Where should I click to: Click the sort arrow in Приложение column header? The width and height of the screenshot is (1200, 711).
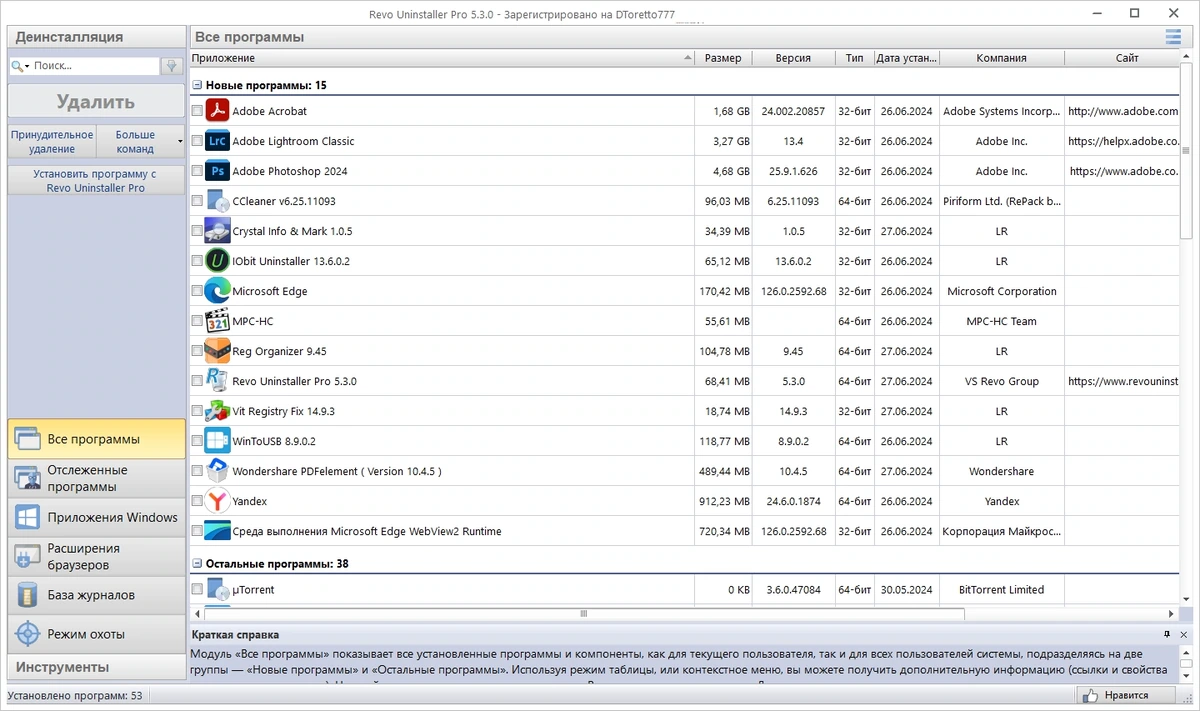[x=687, y=58]
